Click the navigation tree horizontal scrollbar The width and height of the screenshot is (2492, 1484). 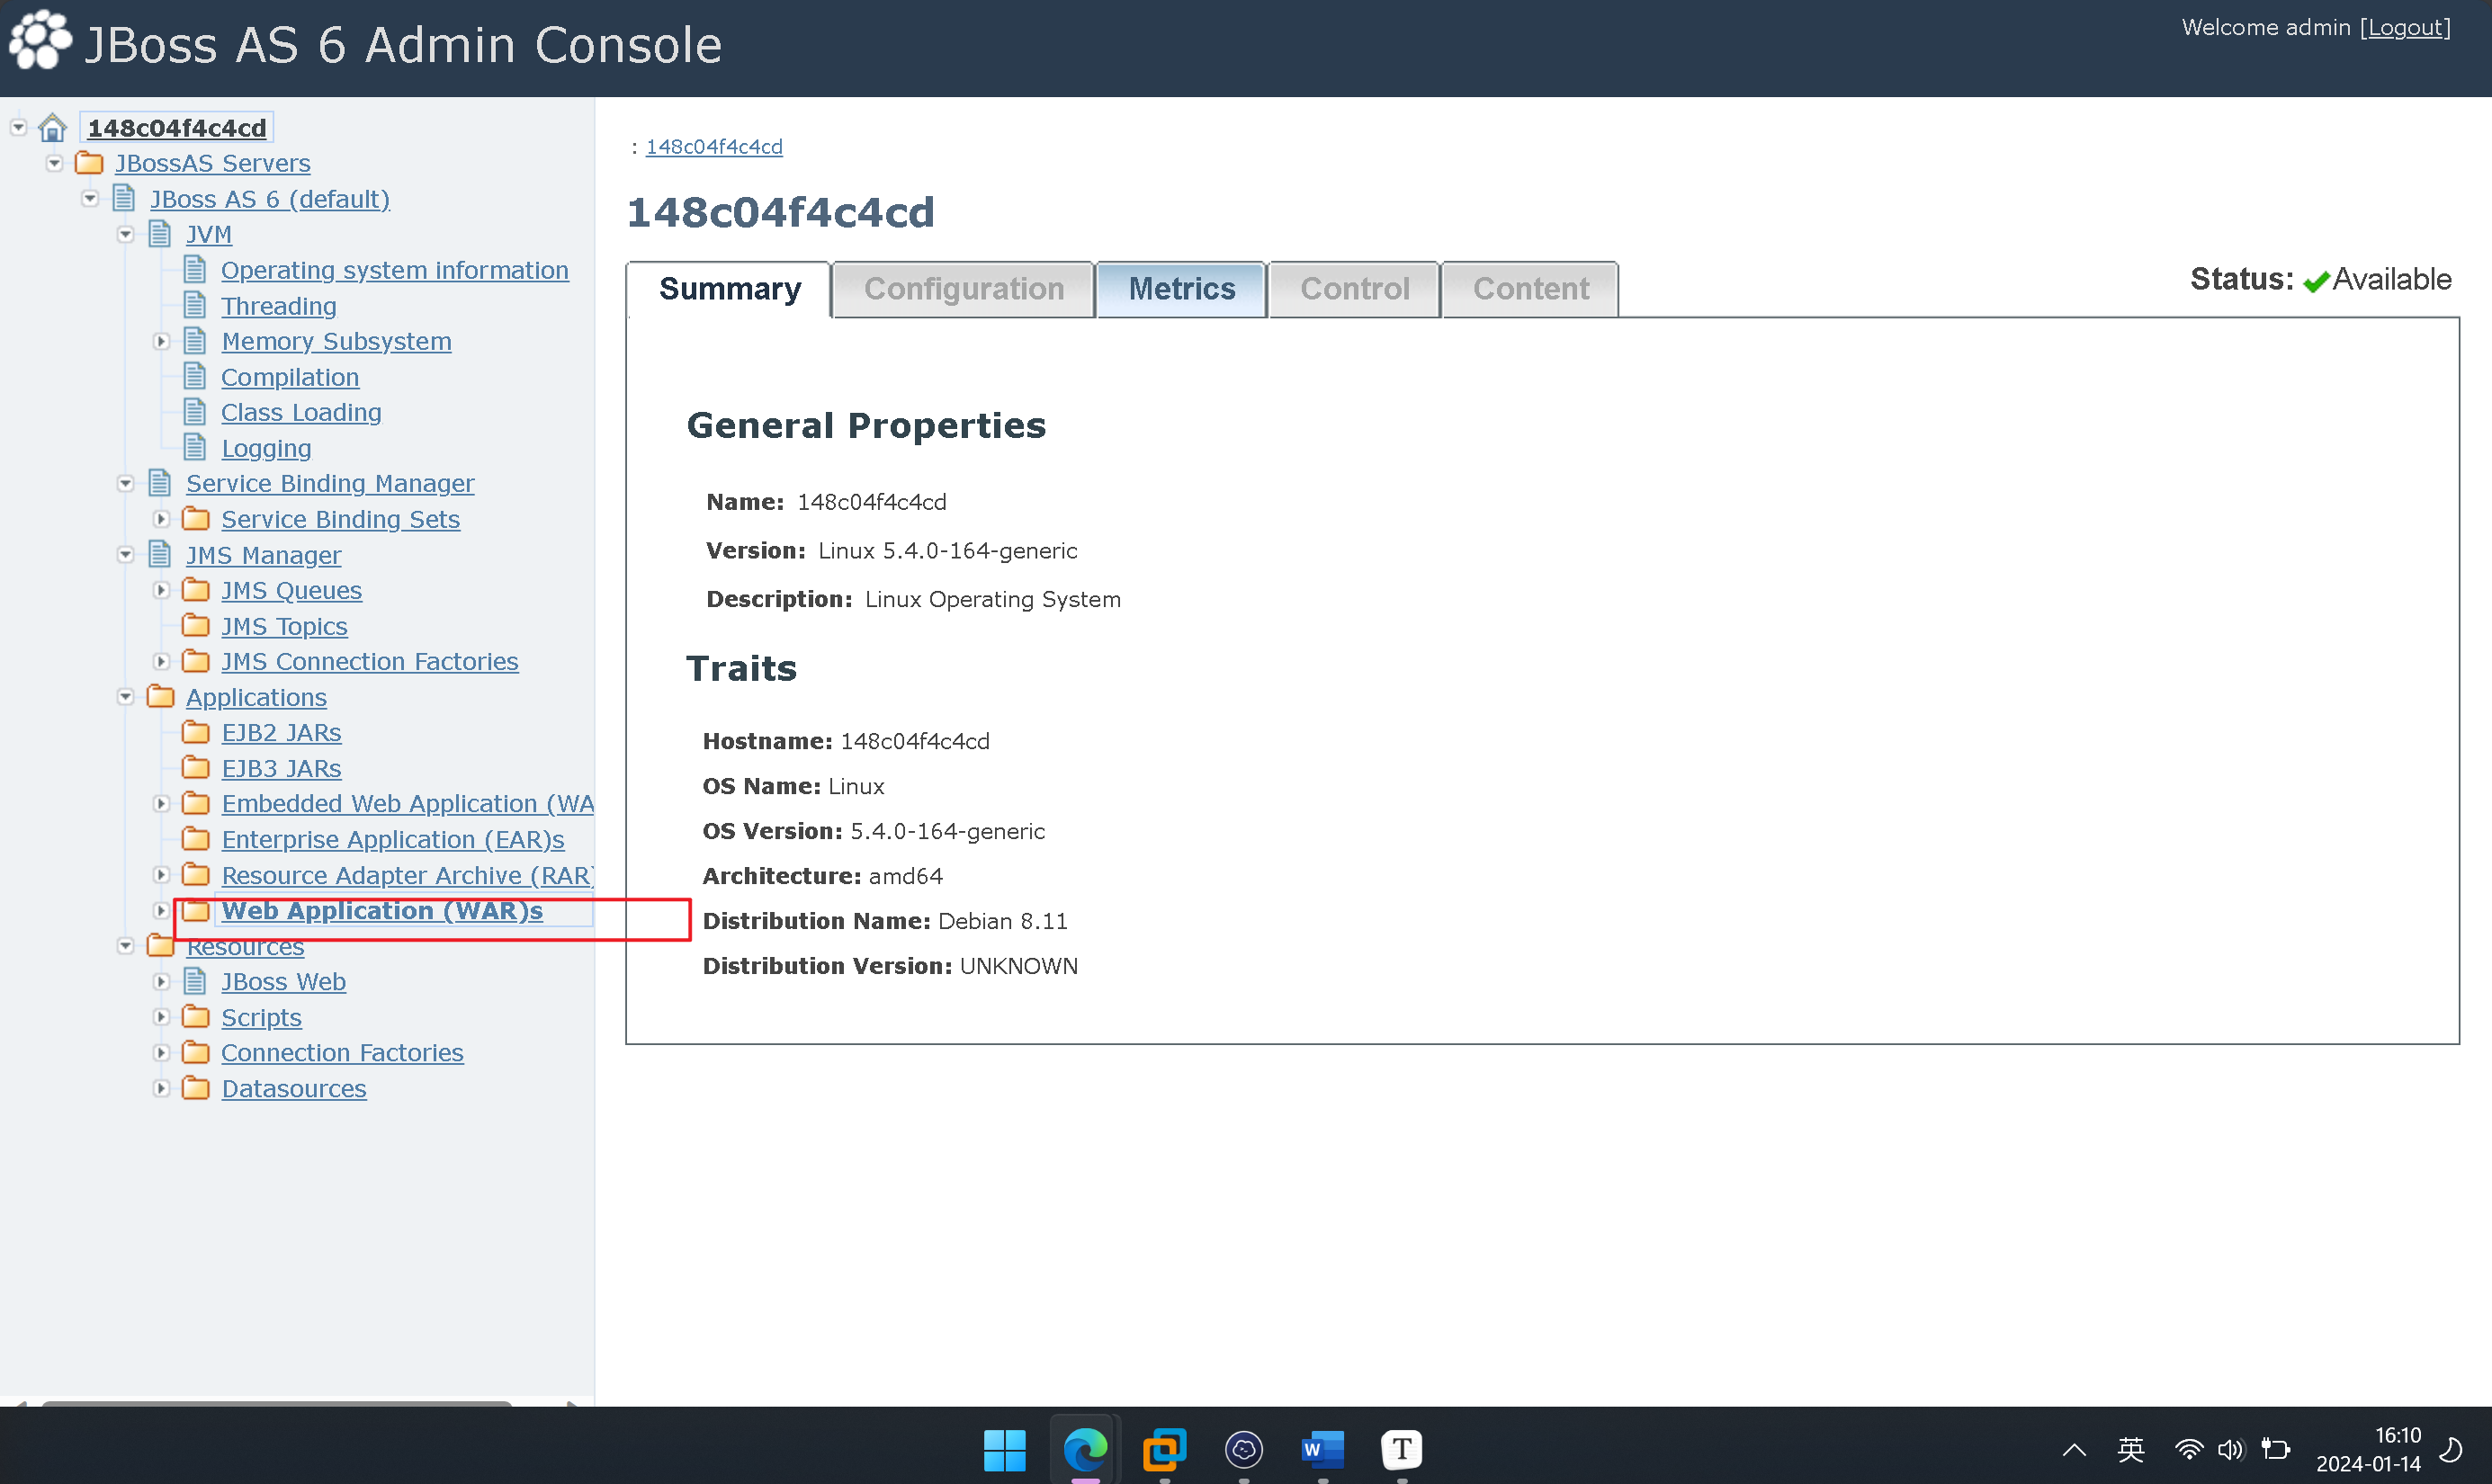277,1402
